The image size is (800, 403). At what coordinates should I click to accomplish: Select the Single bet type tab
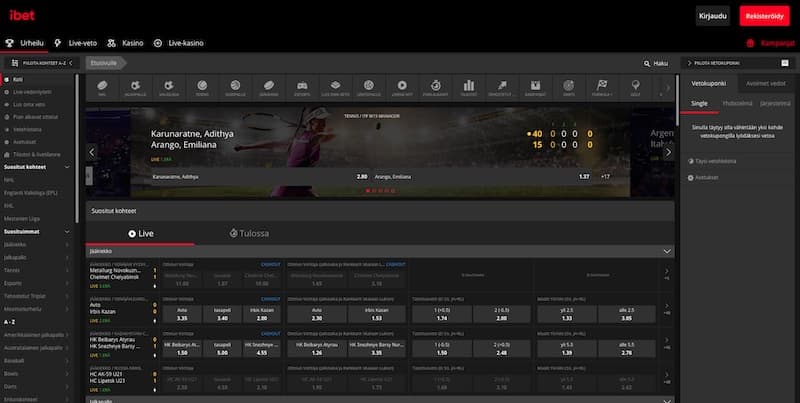(699, 104)
